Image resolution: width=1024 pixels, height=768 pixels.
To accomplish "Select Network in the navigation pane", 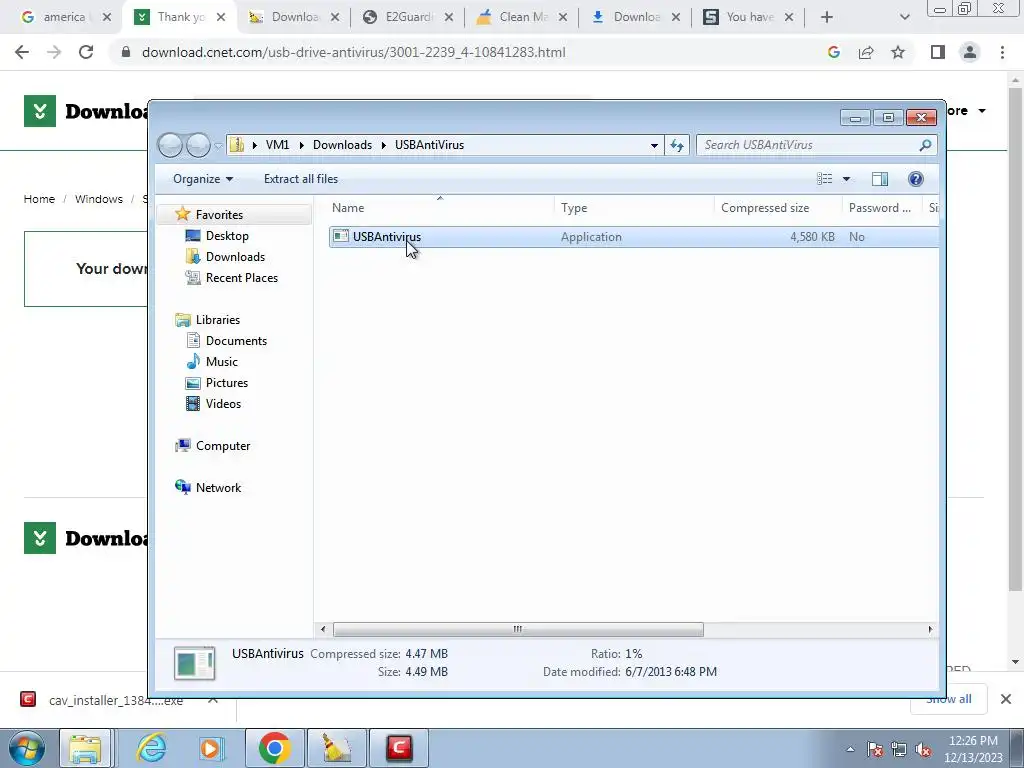I will tap(217, 488).
